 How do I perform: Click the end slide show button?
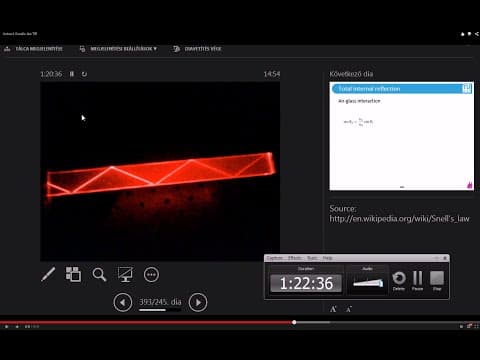203,49
